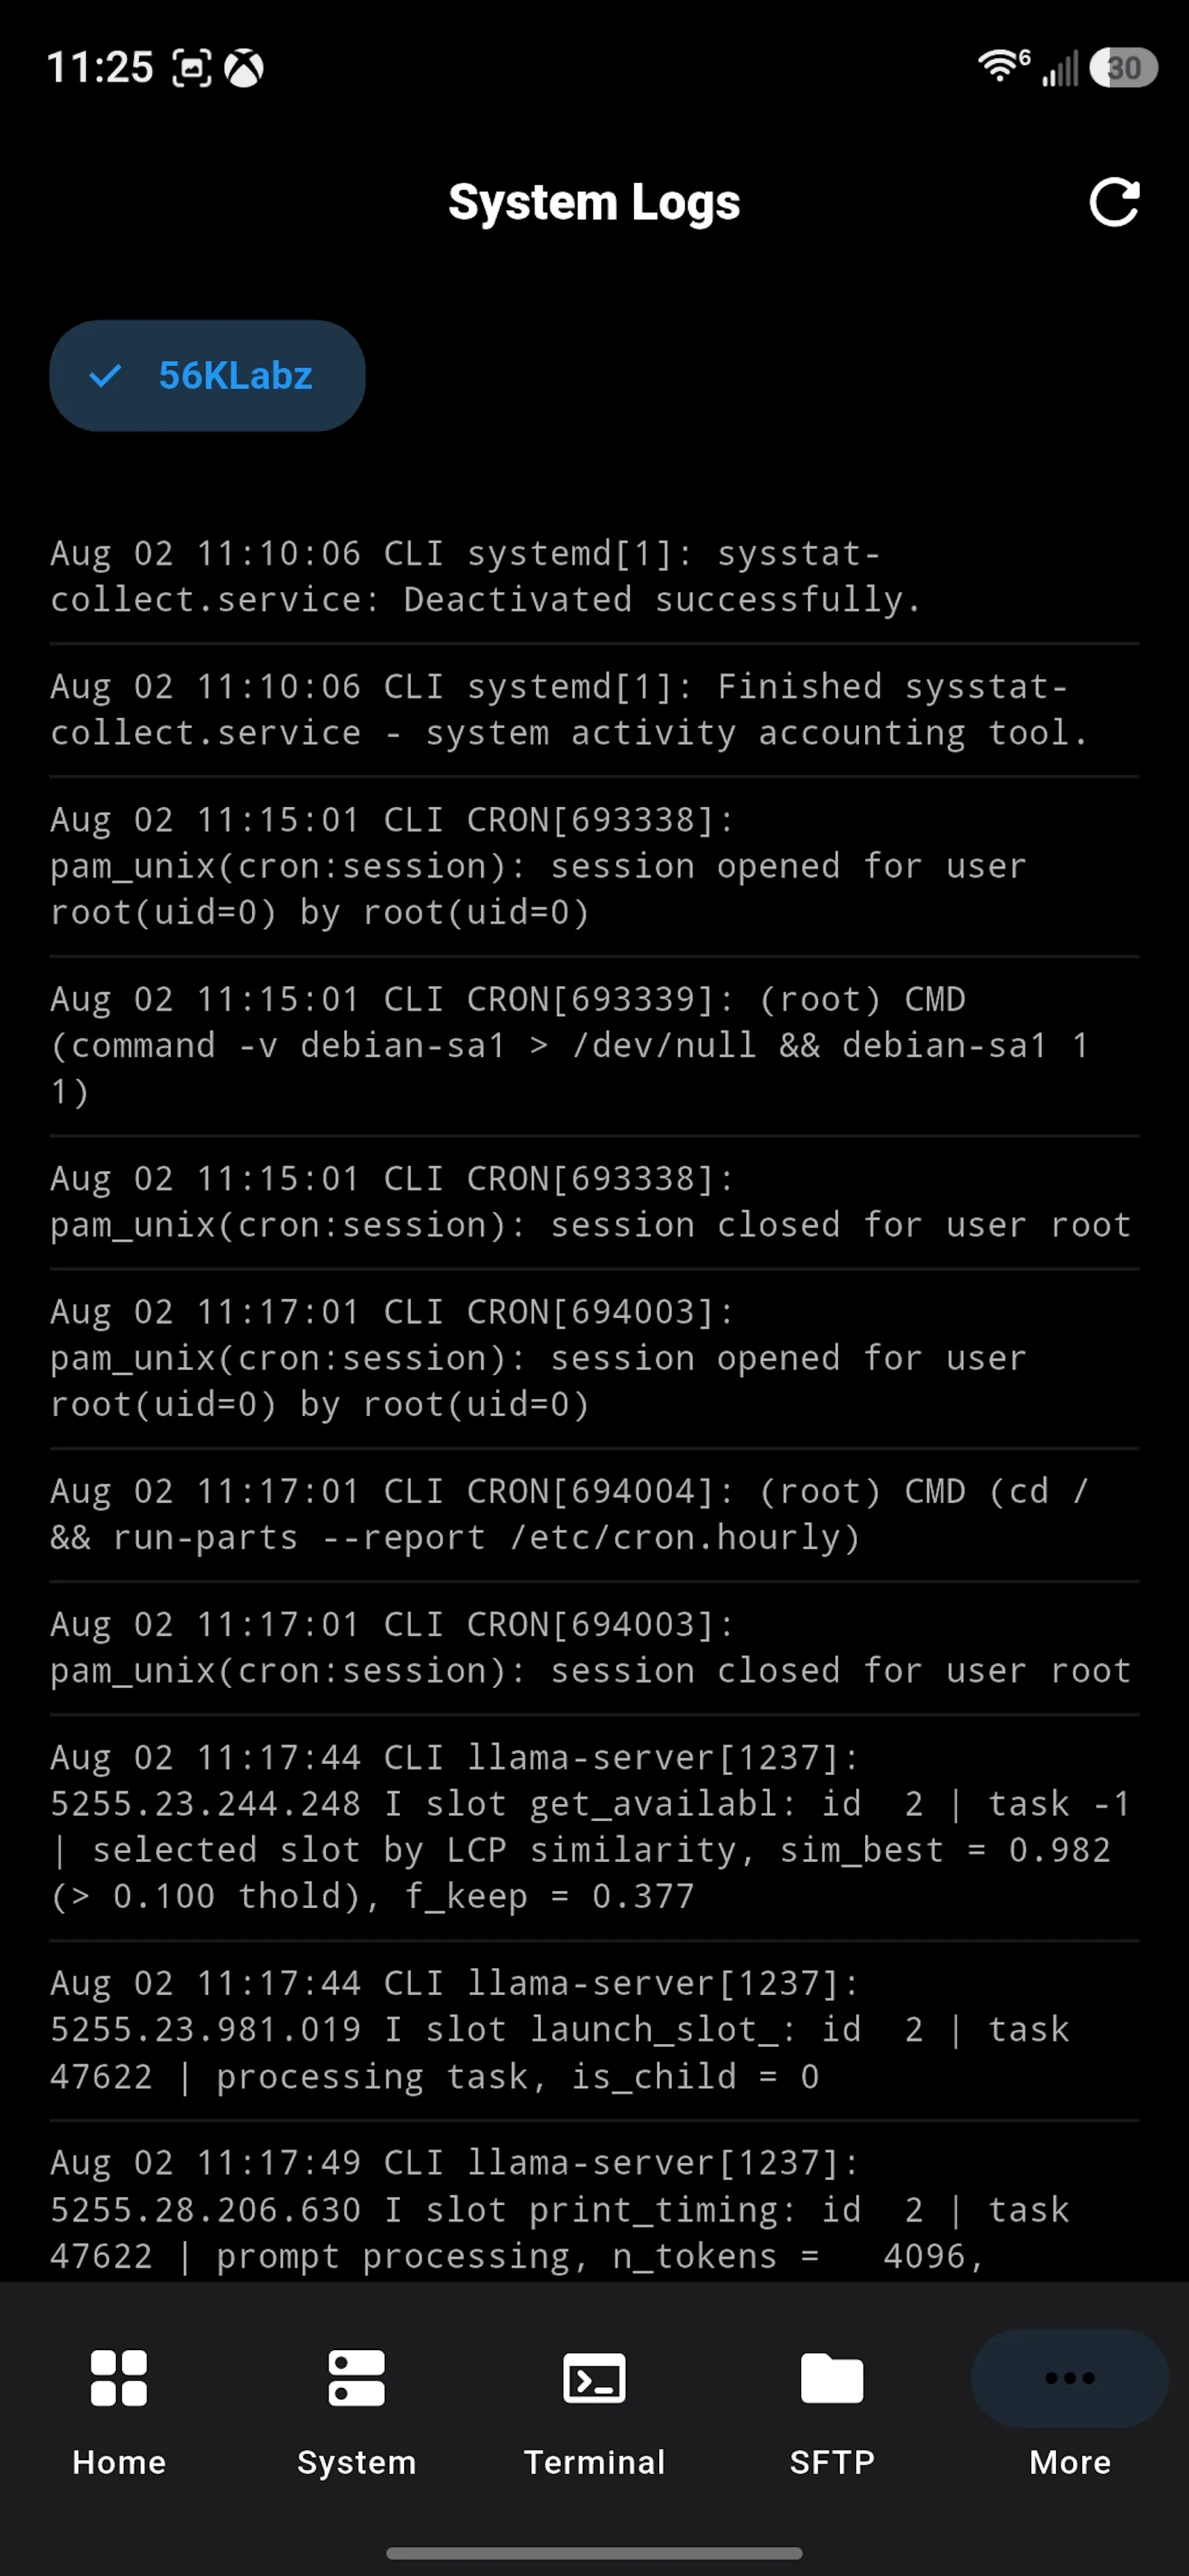Tap the Xbox notification icon
Screen dimensions: 1189x2576
point(243,68)
